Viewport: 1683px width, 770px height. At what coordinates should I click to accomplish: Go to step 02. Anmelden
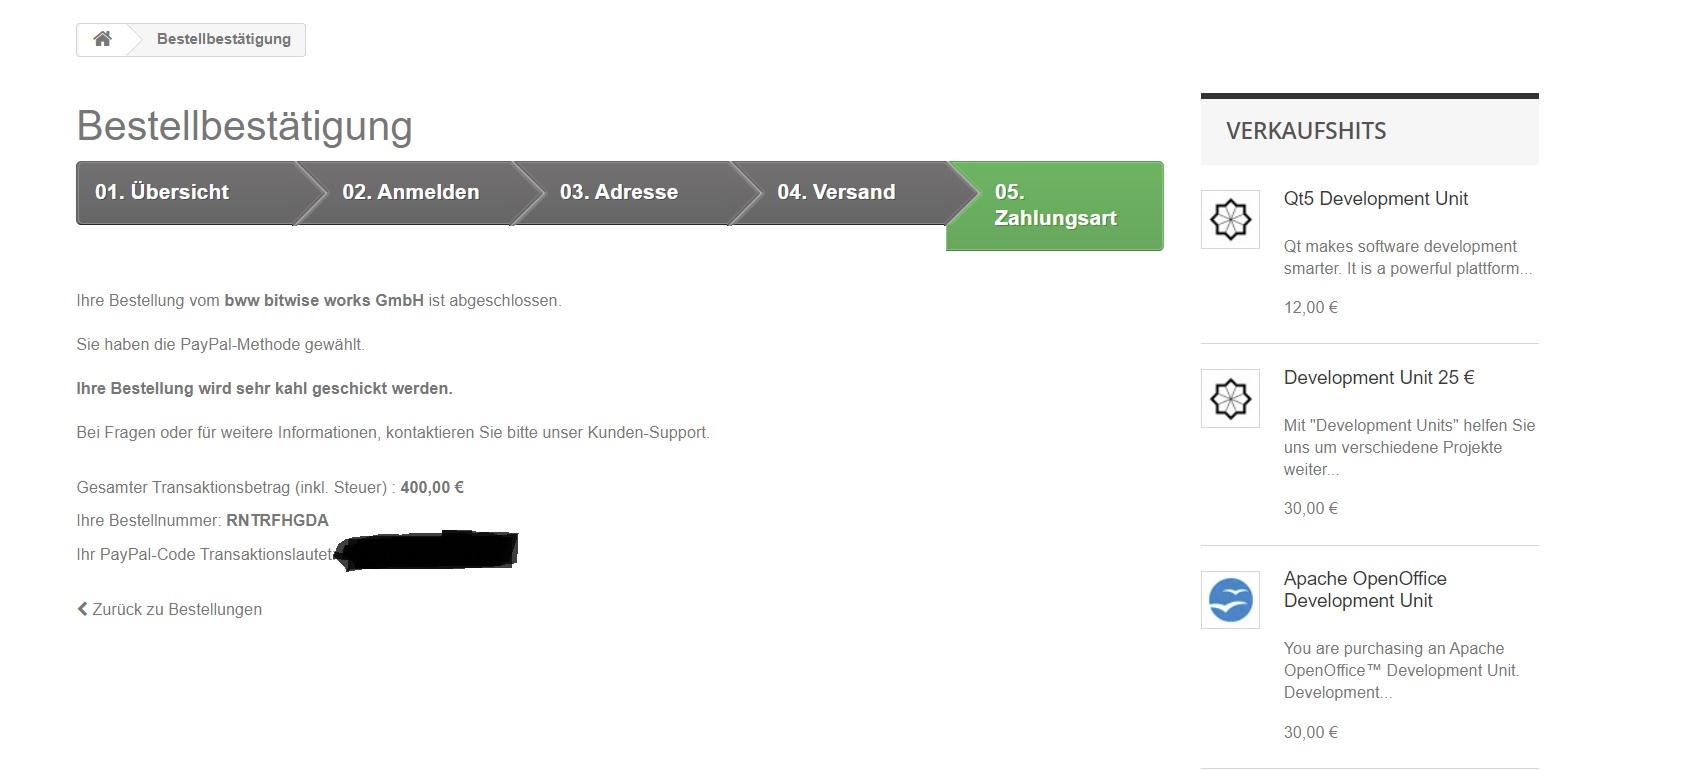pyautogui.click(x=410, y=193)
